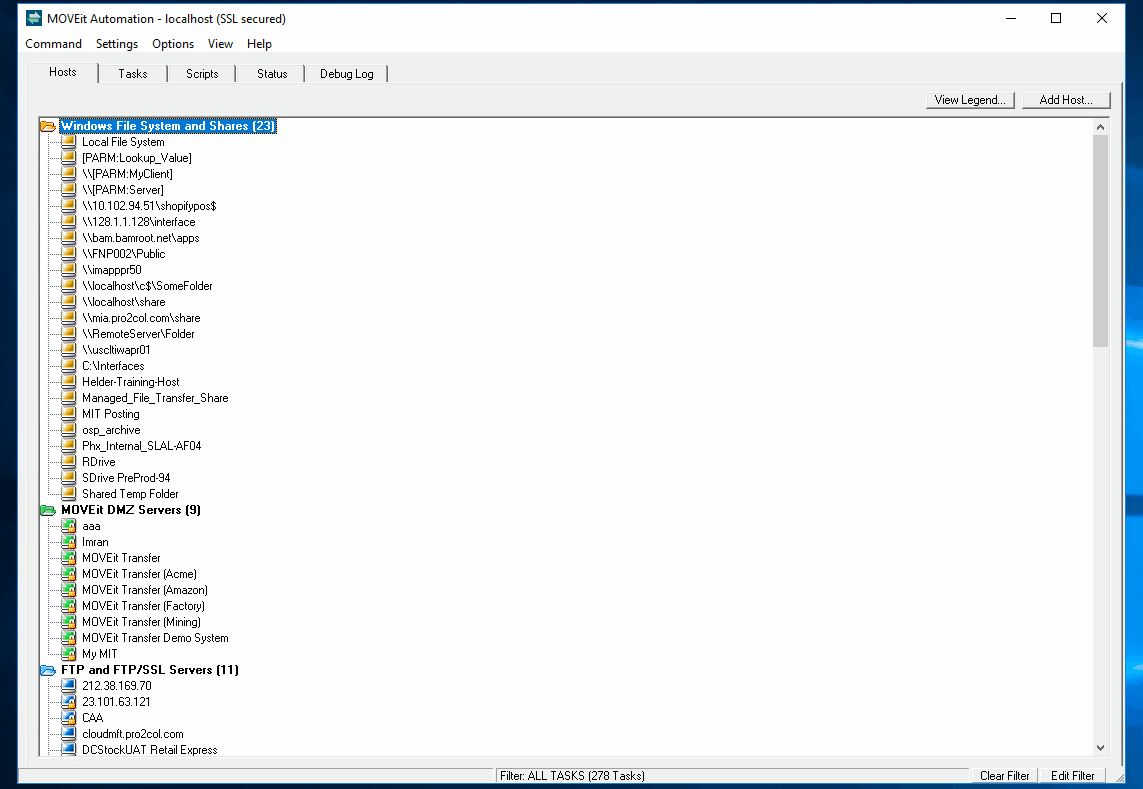1143x789 pixels.
Task: Click the Managed_File_Transfer_Share icon
Action: (x=69, y=398)
